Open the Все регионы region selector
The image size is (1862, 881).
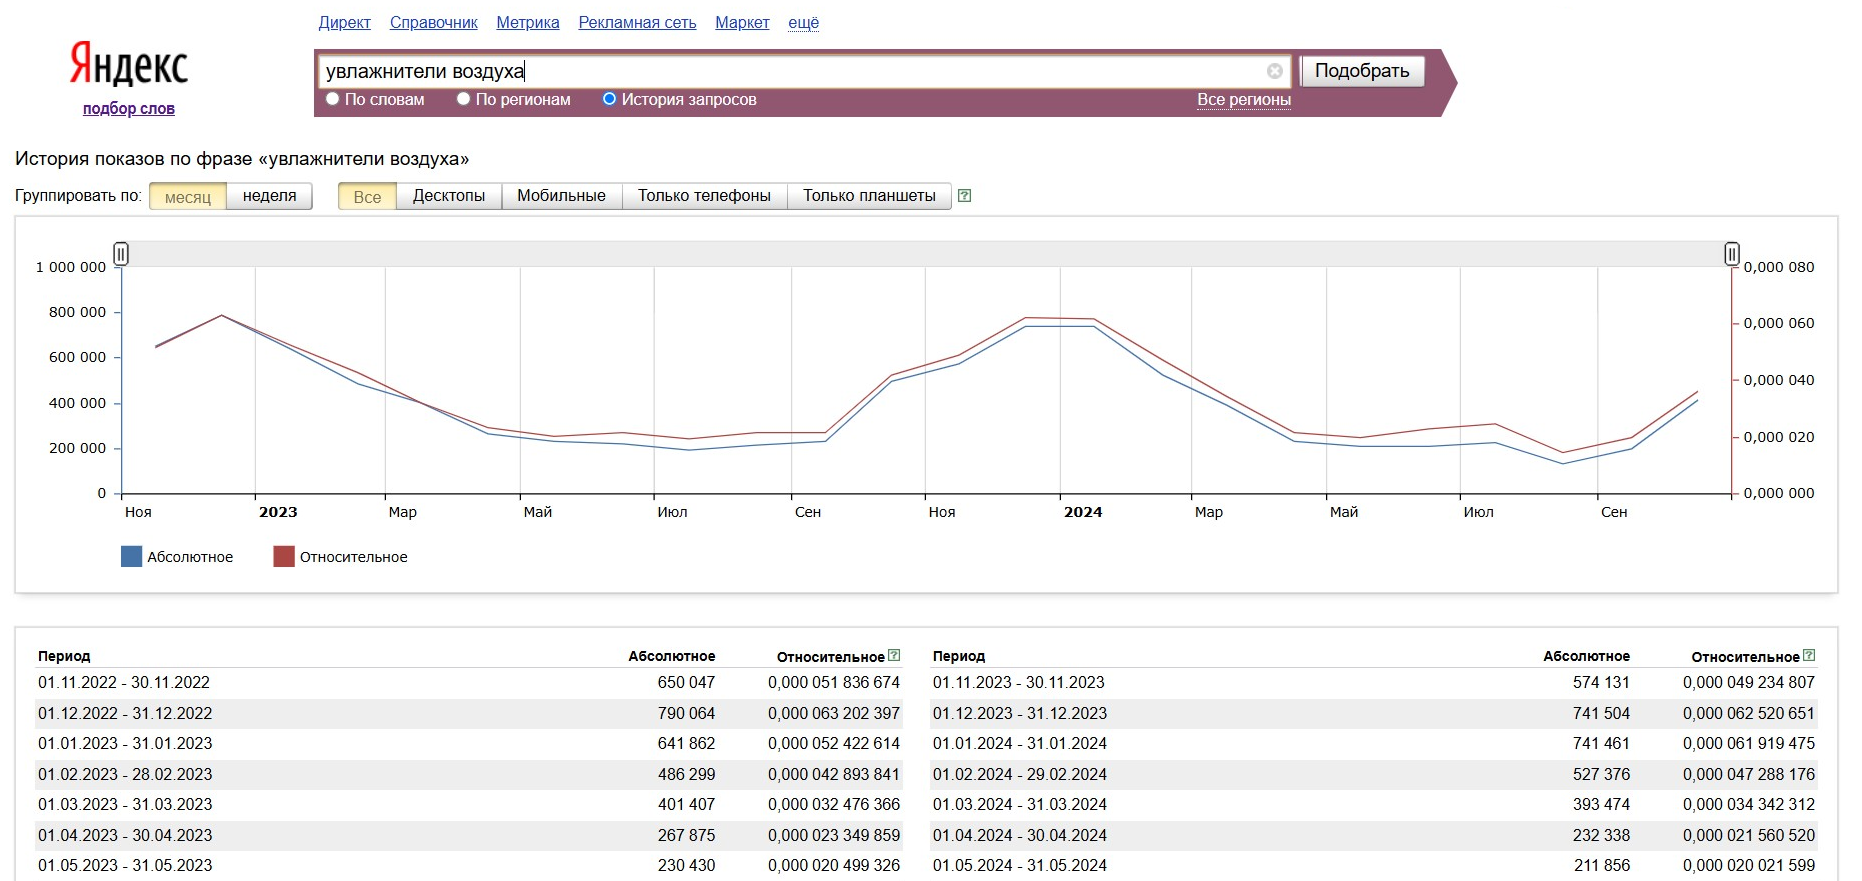[1243, 100]
